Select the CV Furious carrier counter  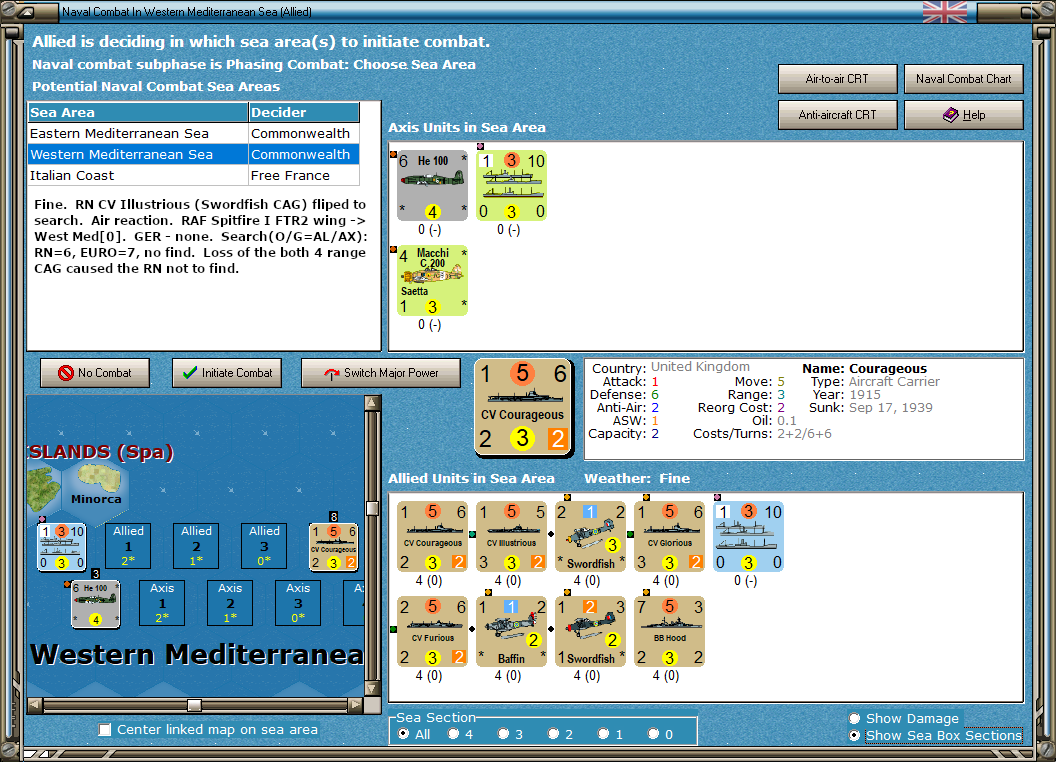coord(432,631)
